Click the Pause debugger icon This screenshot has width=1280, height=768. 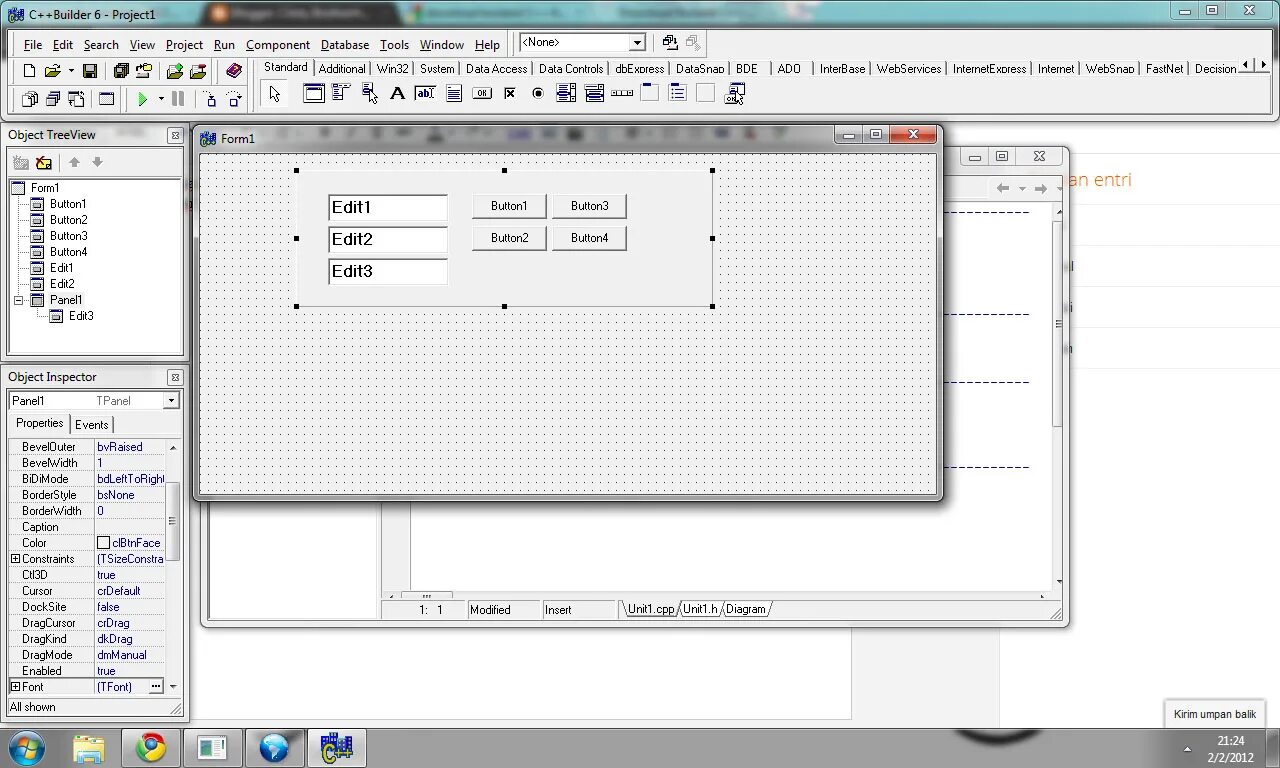[178, 99]
